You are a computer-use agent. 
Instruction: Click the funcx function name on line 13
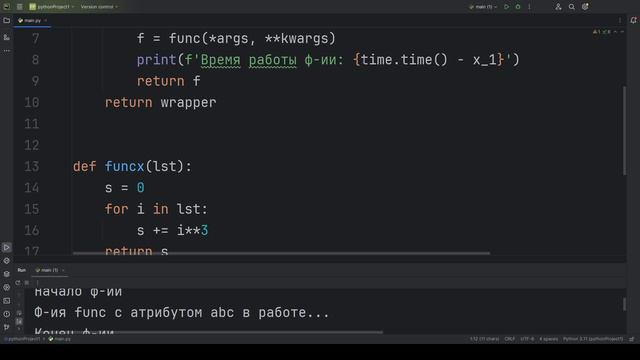pos(124,167)
